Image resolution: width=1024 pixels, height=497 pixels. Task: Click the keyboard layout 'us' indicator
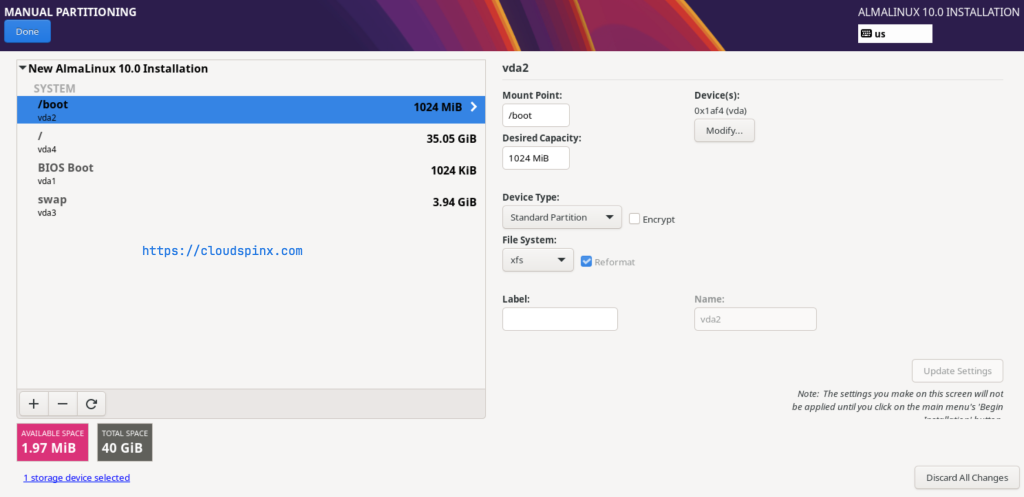[894, 34]
